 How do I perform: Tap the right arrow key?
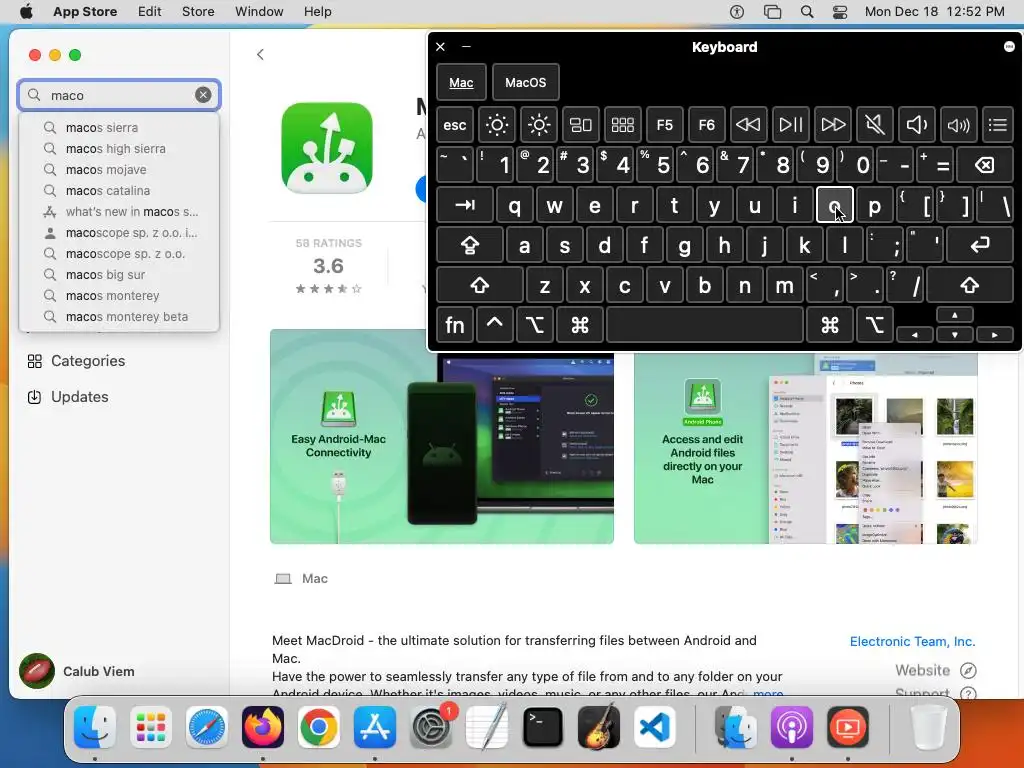click(x=995, y=335)
